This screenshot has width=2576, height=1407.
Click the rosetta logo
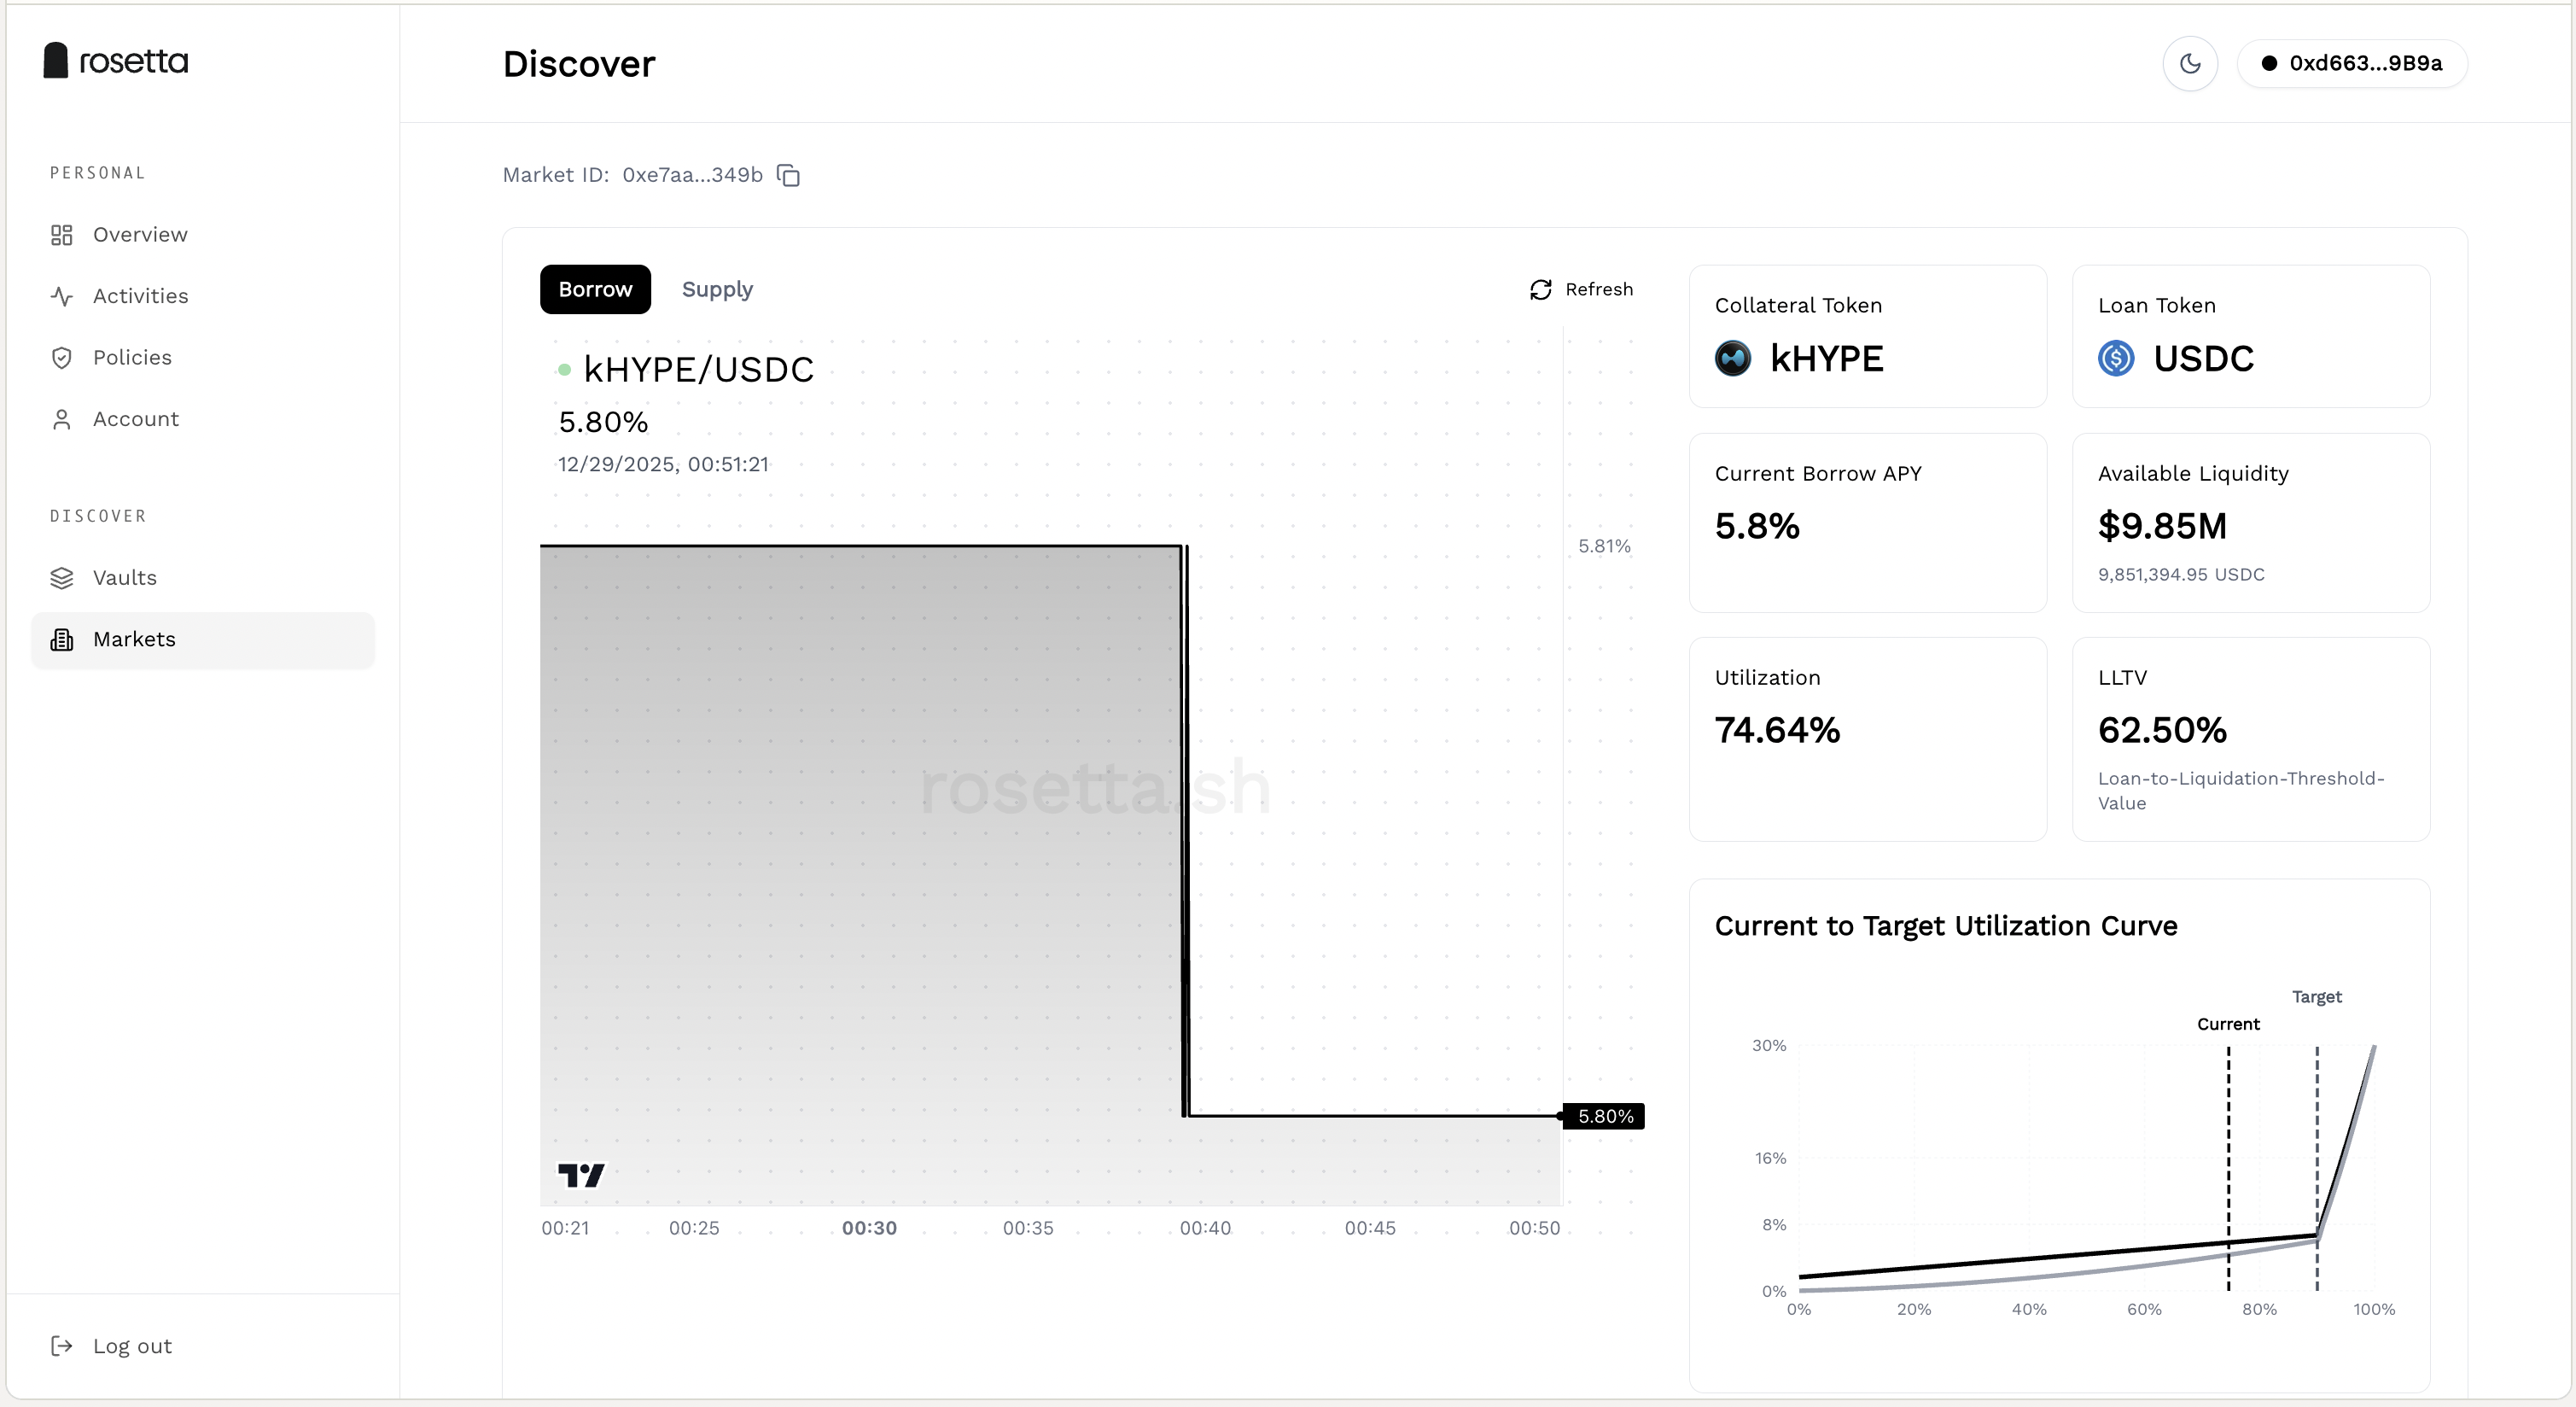(116, 61)
